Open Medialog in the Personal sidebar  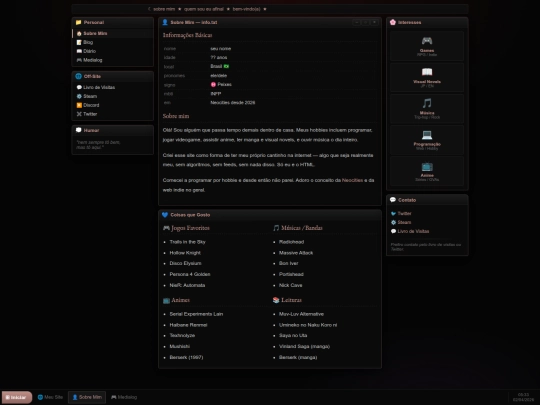[113, 60]
